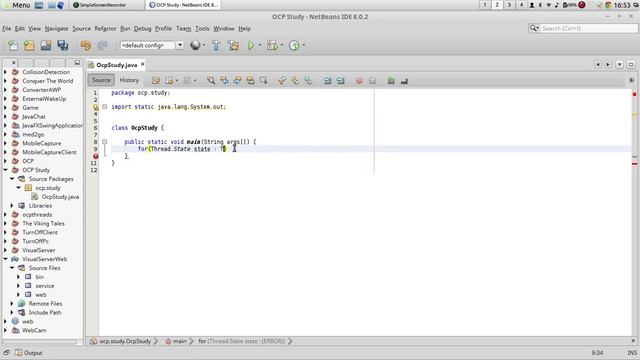Click the red error stripe marker at top
Image resolution: width=640 pixels, height=360 pixels.
pos(634,94)
